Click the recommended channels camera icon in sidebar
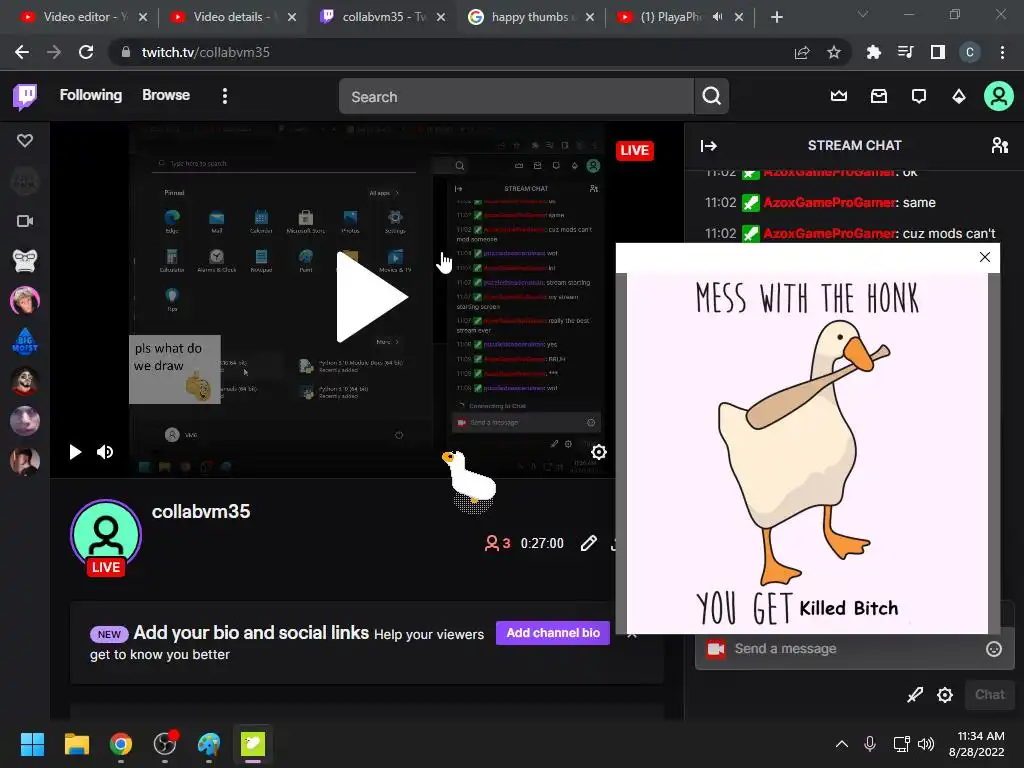This screenshot has width=1024, height=768. (25, 221)
